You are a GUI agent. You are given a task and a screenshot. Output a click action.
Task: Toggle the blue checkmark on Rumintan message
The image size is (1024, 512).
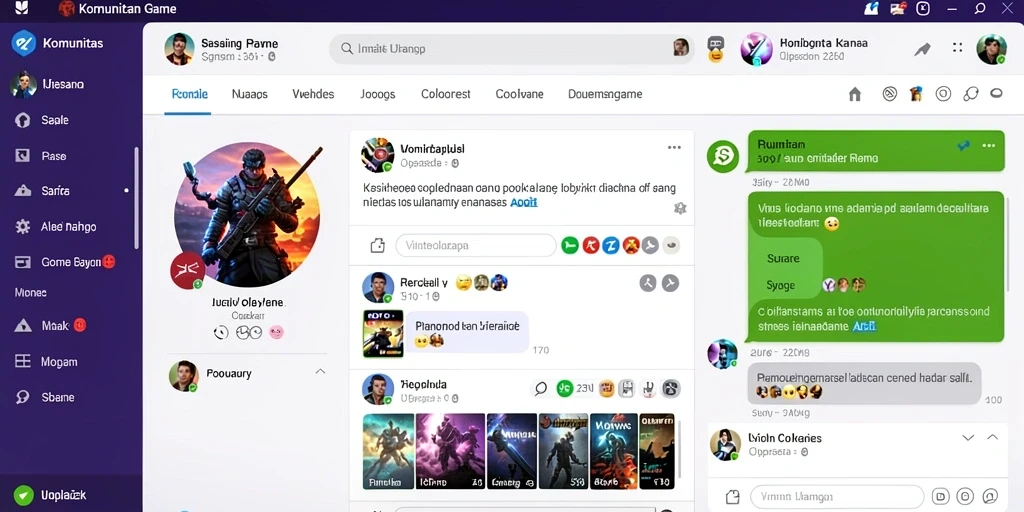point(963,146)
